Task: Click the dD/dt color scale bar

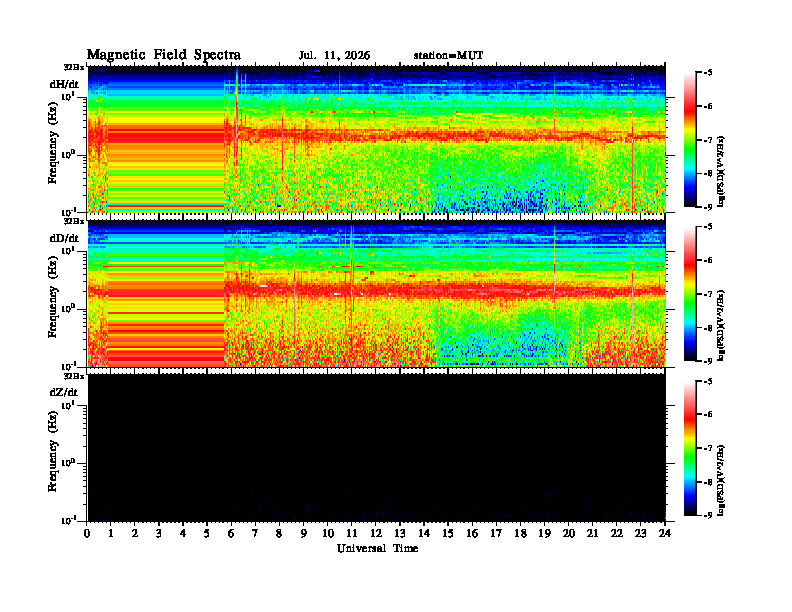Action: click(689, 294)
